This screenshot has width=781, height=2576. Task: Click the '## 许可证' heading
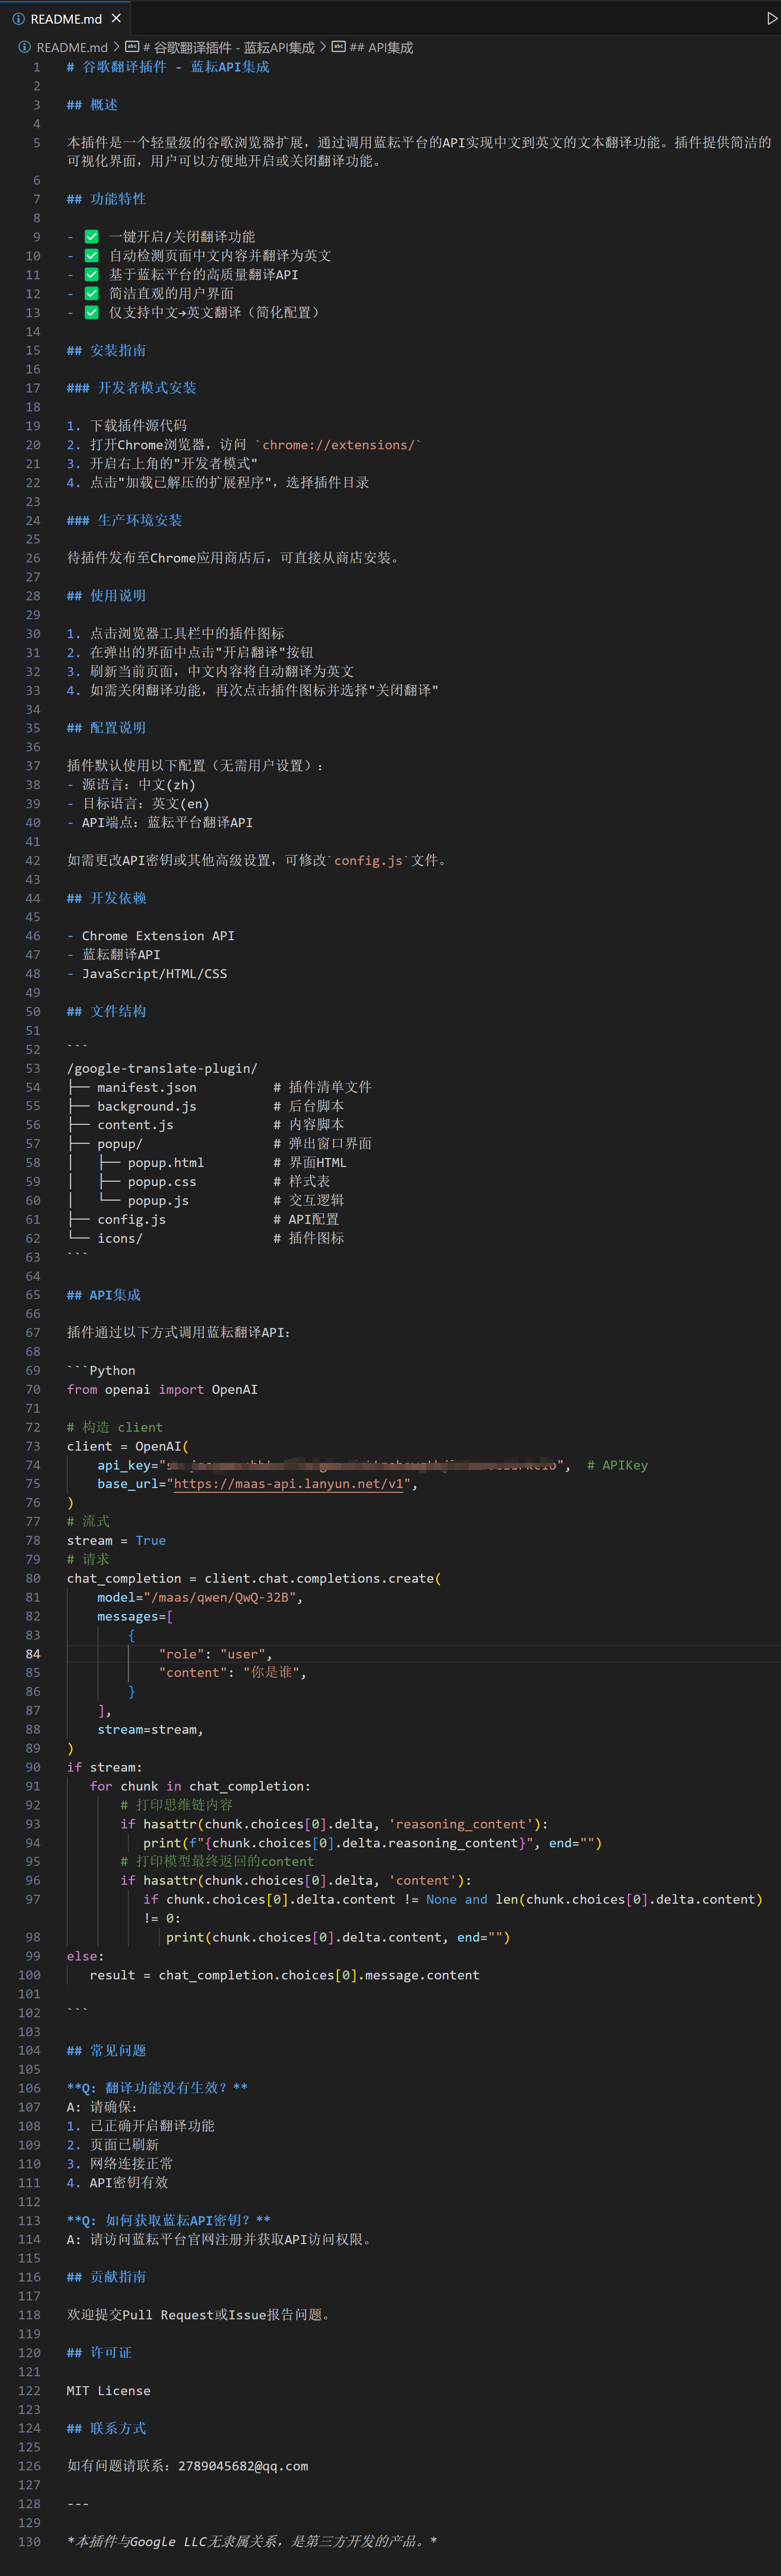[x=99, y=2352]
